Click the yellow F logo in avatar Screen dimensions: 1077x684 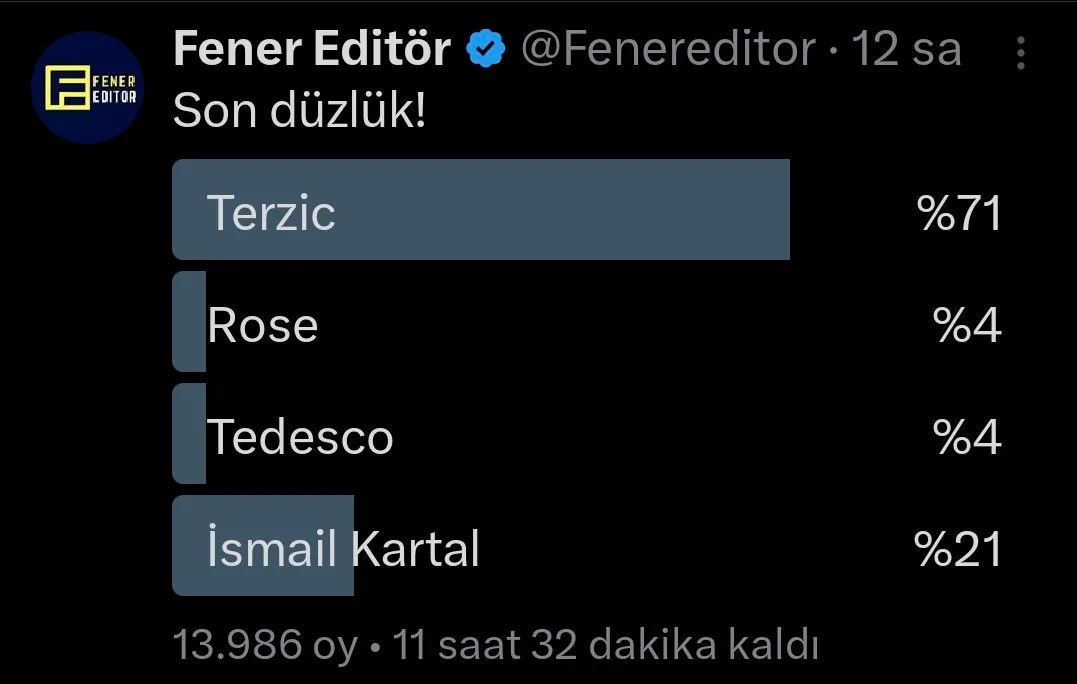(67, 87)
